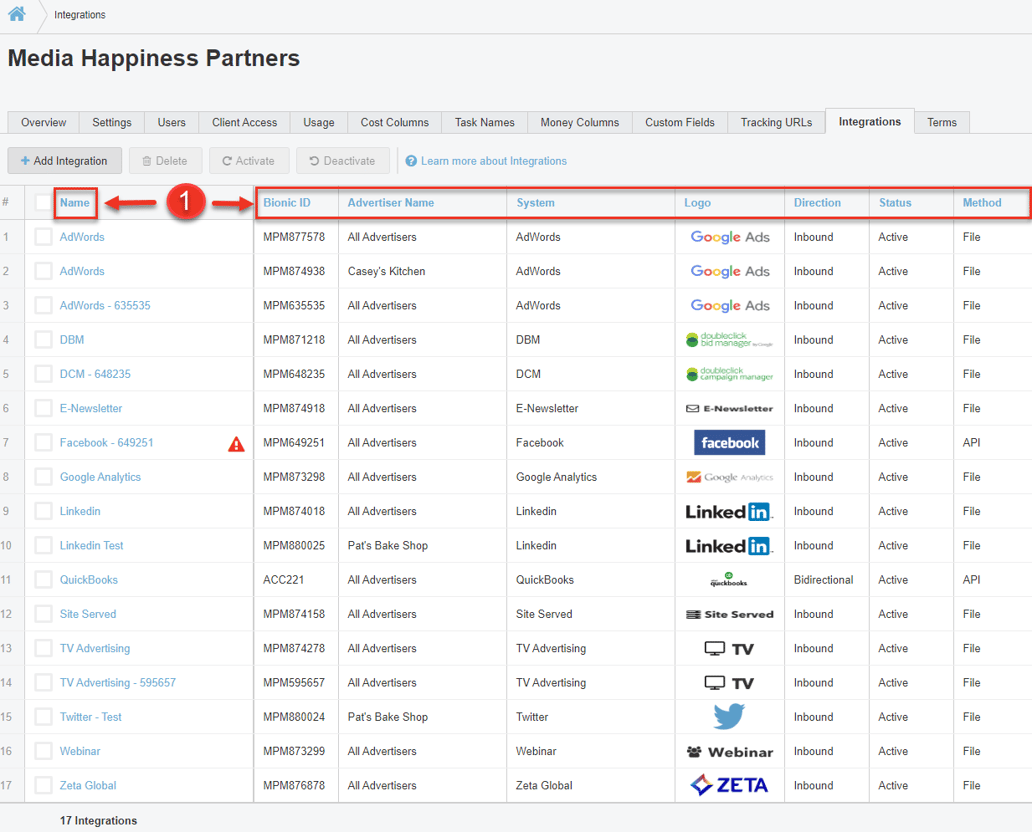This screenshot has height=832, width=1032.
Task: Click the DoubleClick Bid Manager logo
Action: pos(729,339)
